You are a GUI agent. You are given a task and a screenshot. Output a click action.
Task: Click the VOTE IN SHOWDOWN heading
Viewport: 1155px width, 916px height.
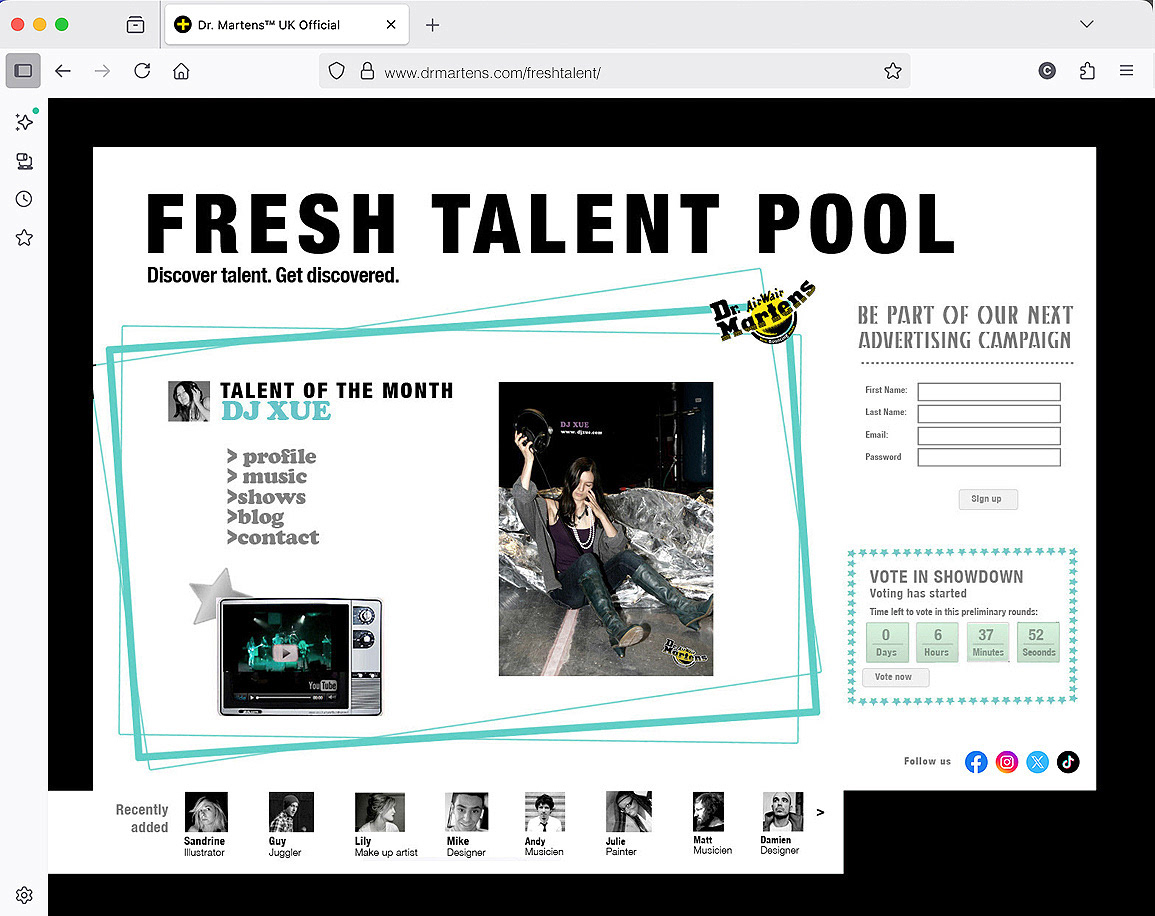[946, 577]
